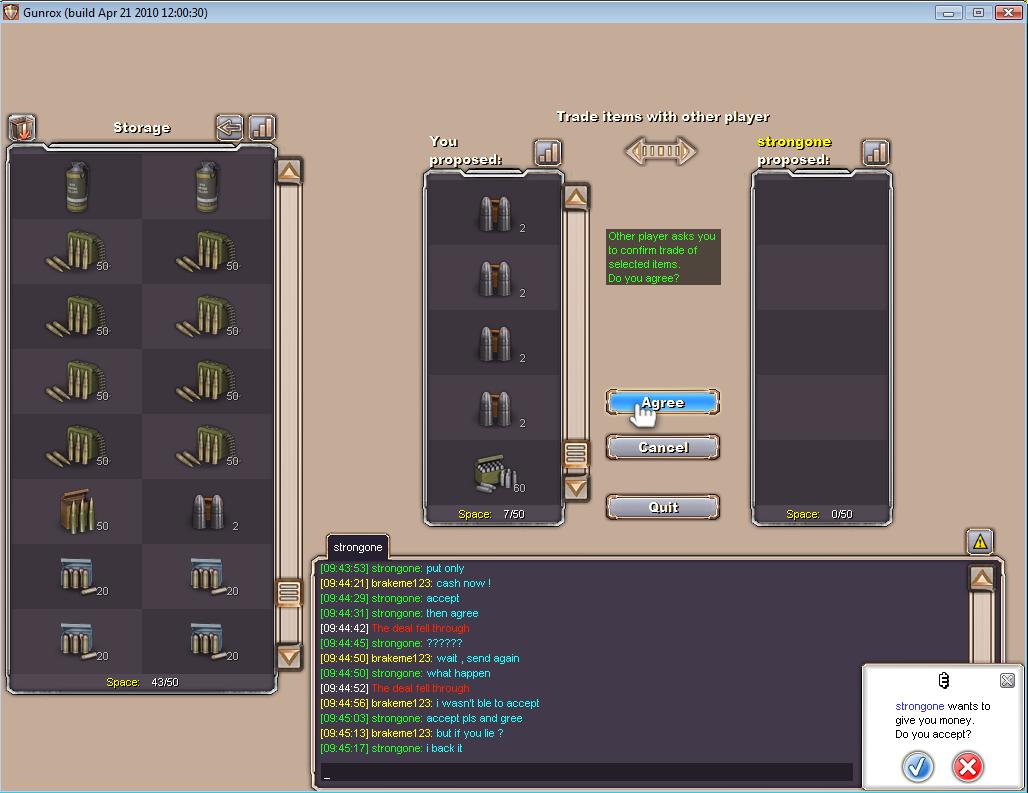Decline money offer with red X

point(967,766)
